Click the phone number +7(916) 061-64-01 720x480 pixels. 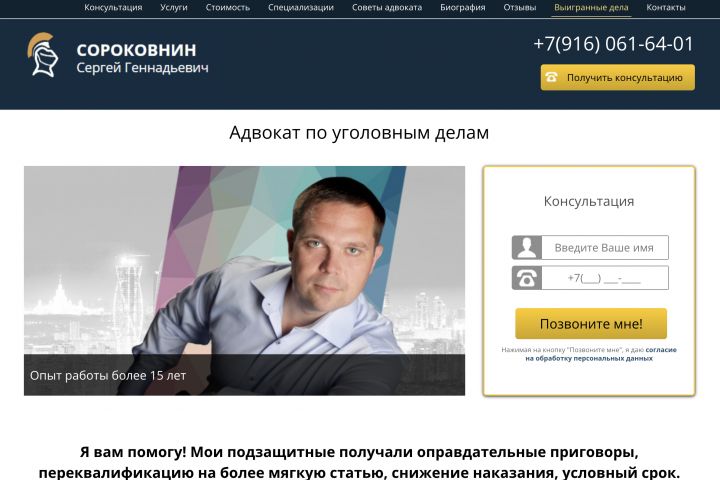[613, 44]
